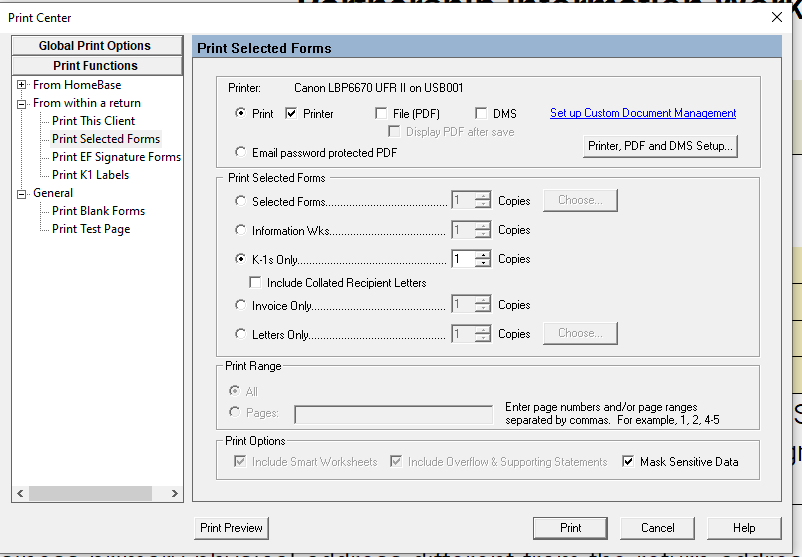Open the Print Functions tab
This screenshot has width=802, height=557.
coord(95,66)
